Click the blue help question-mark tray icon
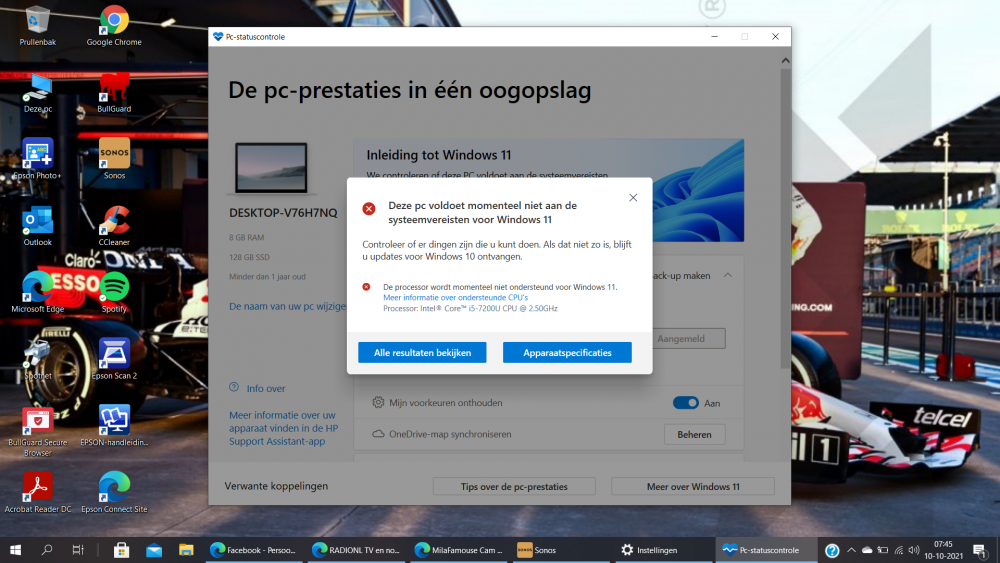Screen dimensions: 1000x563 click(x=832, y=550)
